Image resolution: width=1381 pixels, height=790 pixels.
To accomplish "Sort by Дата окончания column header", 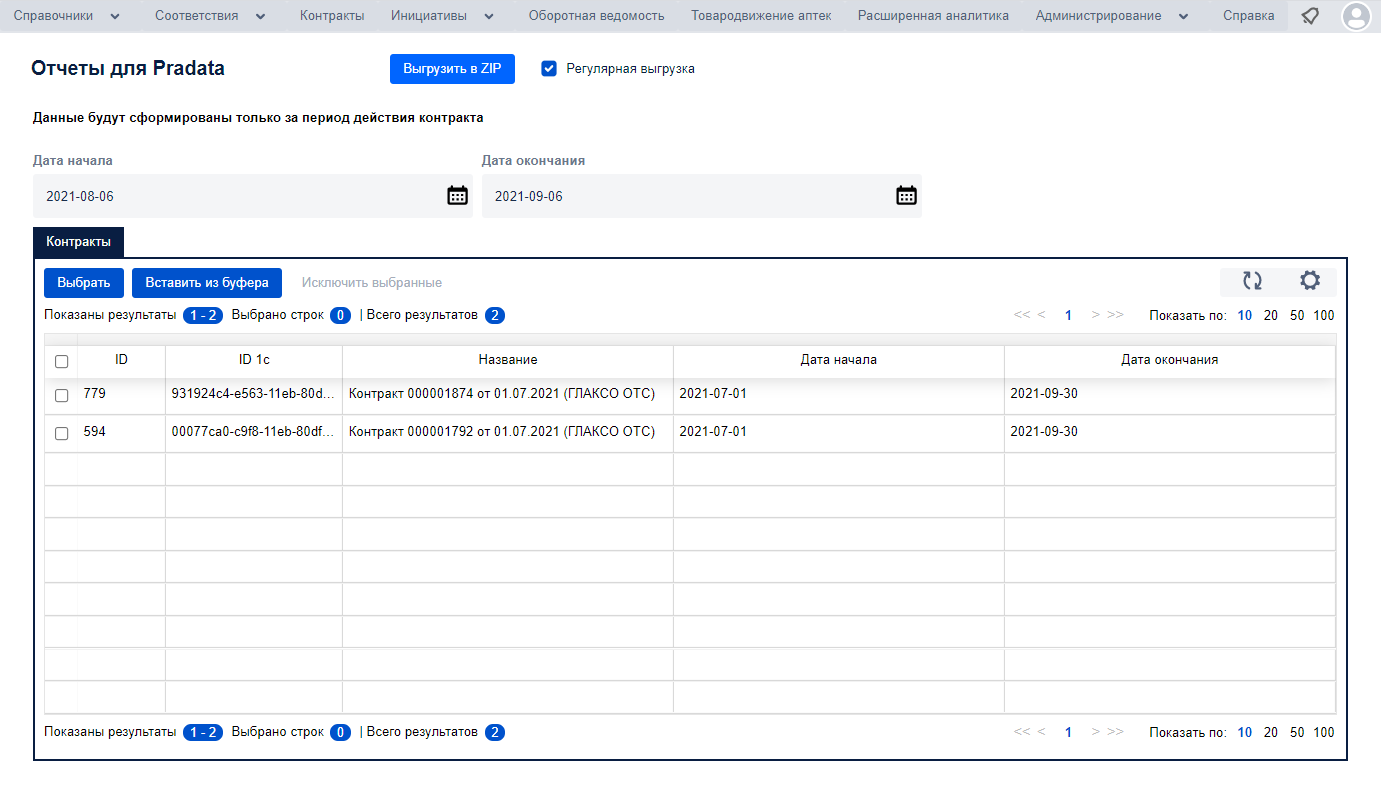I will coord(1170,360).
